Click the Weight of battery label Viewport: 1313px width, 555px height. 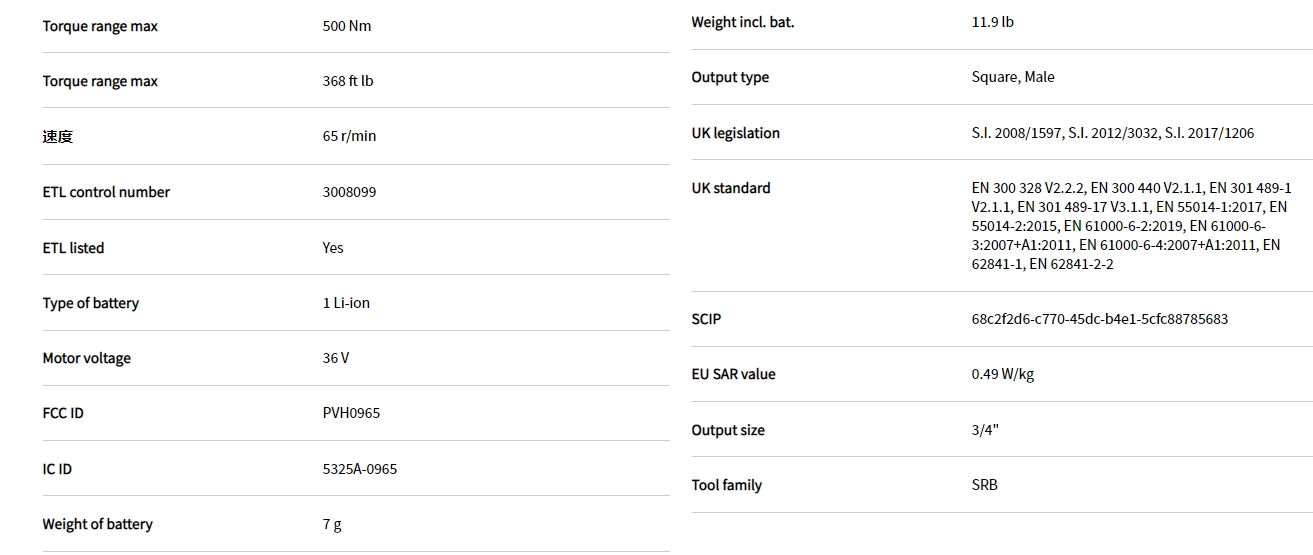(97, 524)
